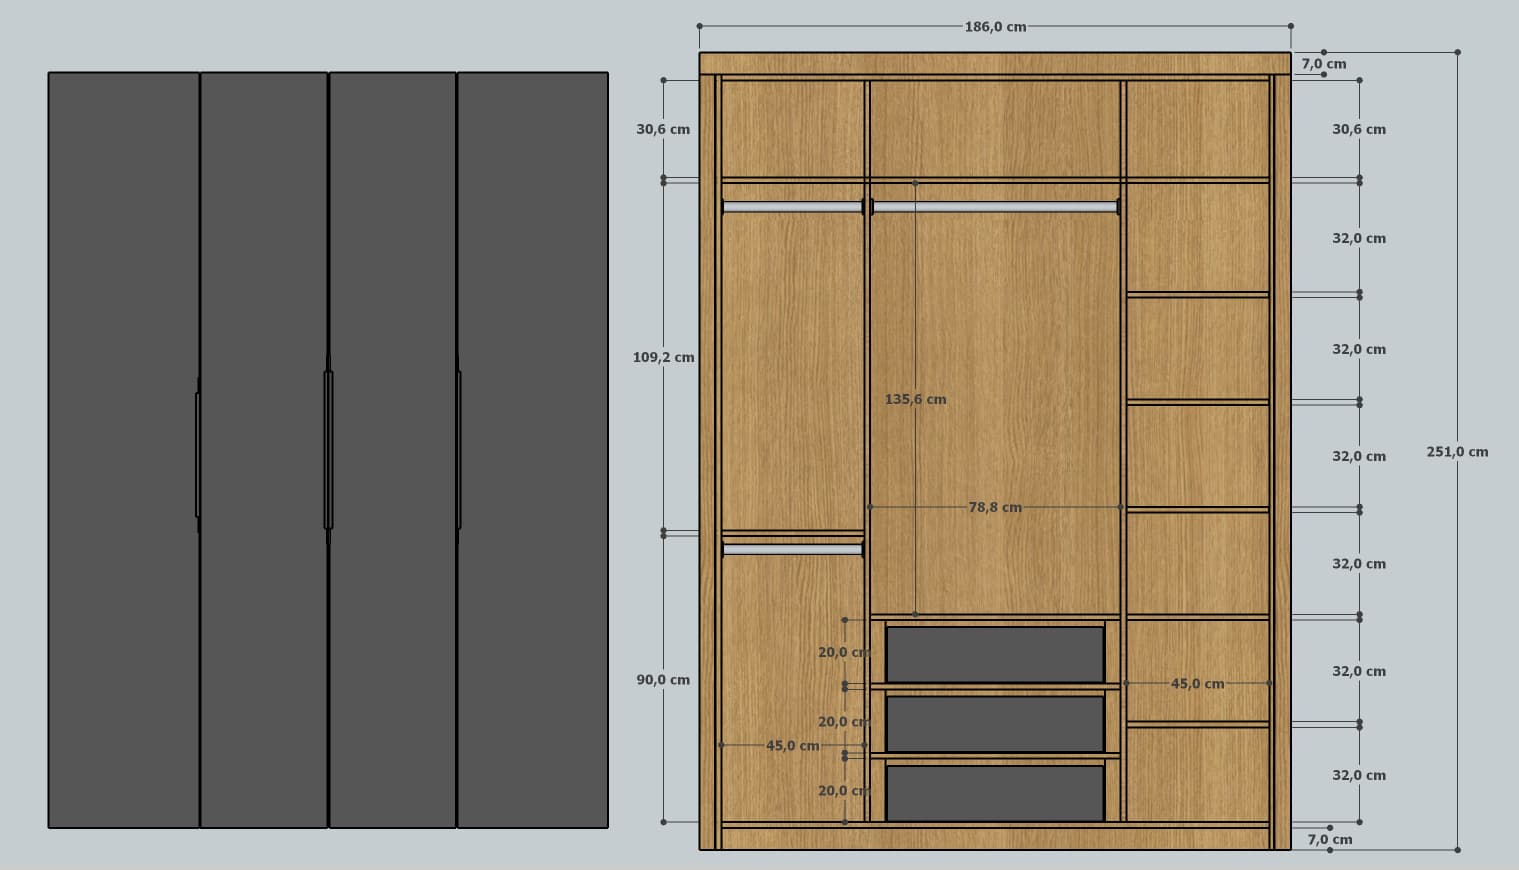Click the 251,0 cm total height label
Screen dimensions: 1519x870
[1457, 452]
